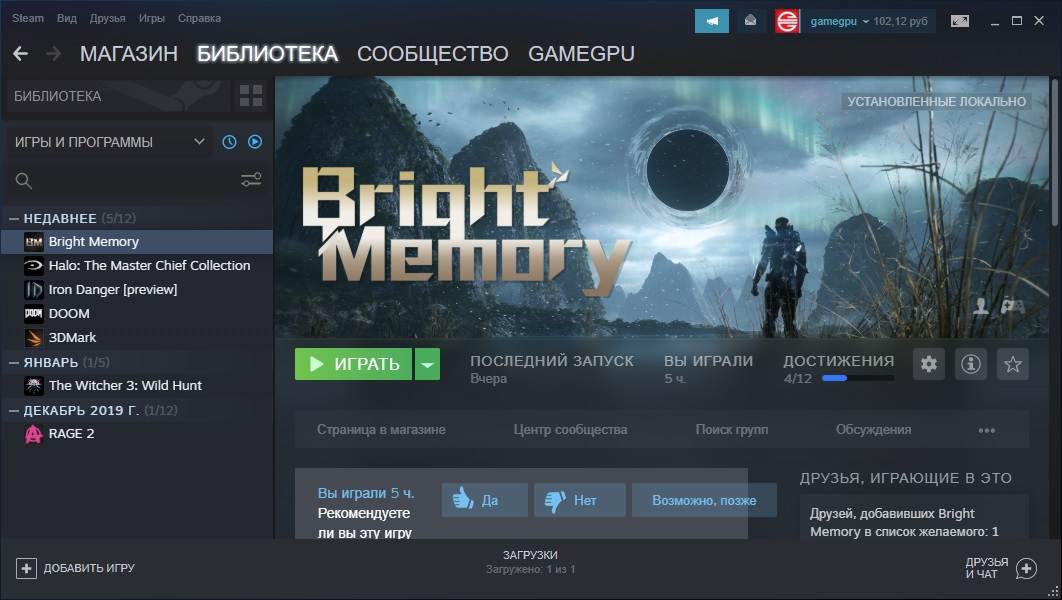Click the vertical scrollbar on the right
The width and height of the screenshot is (1062, 600).
coord(1055,152)
